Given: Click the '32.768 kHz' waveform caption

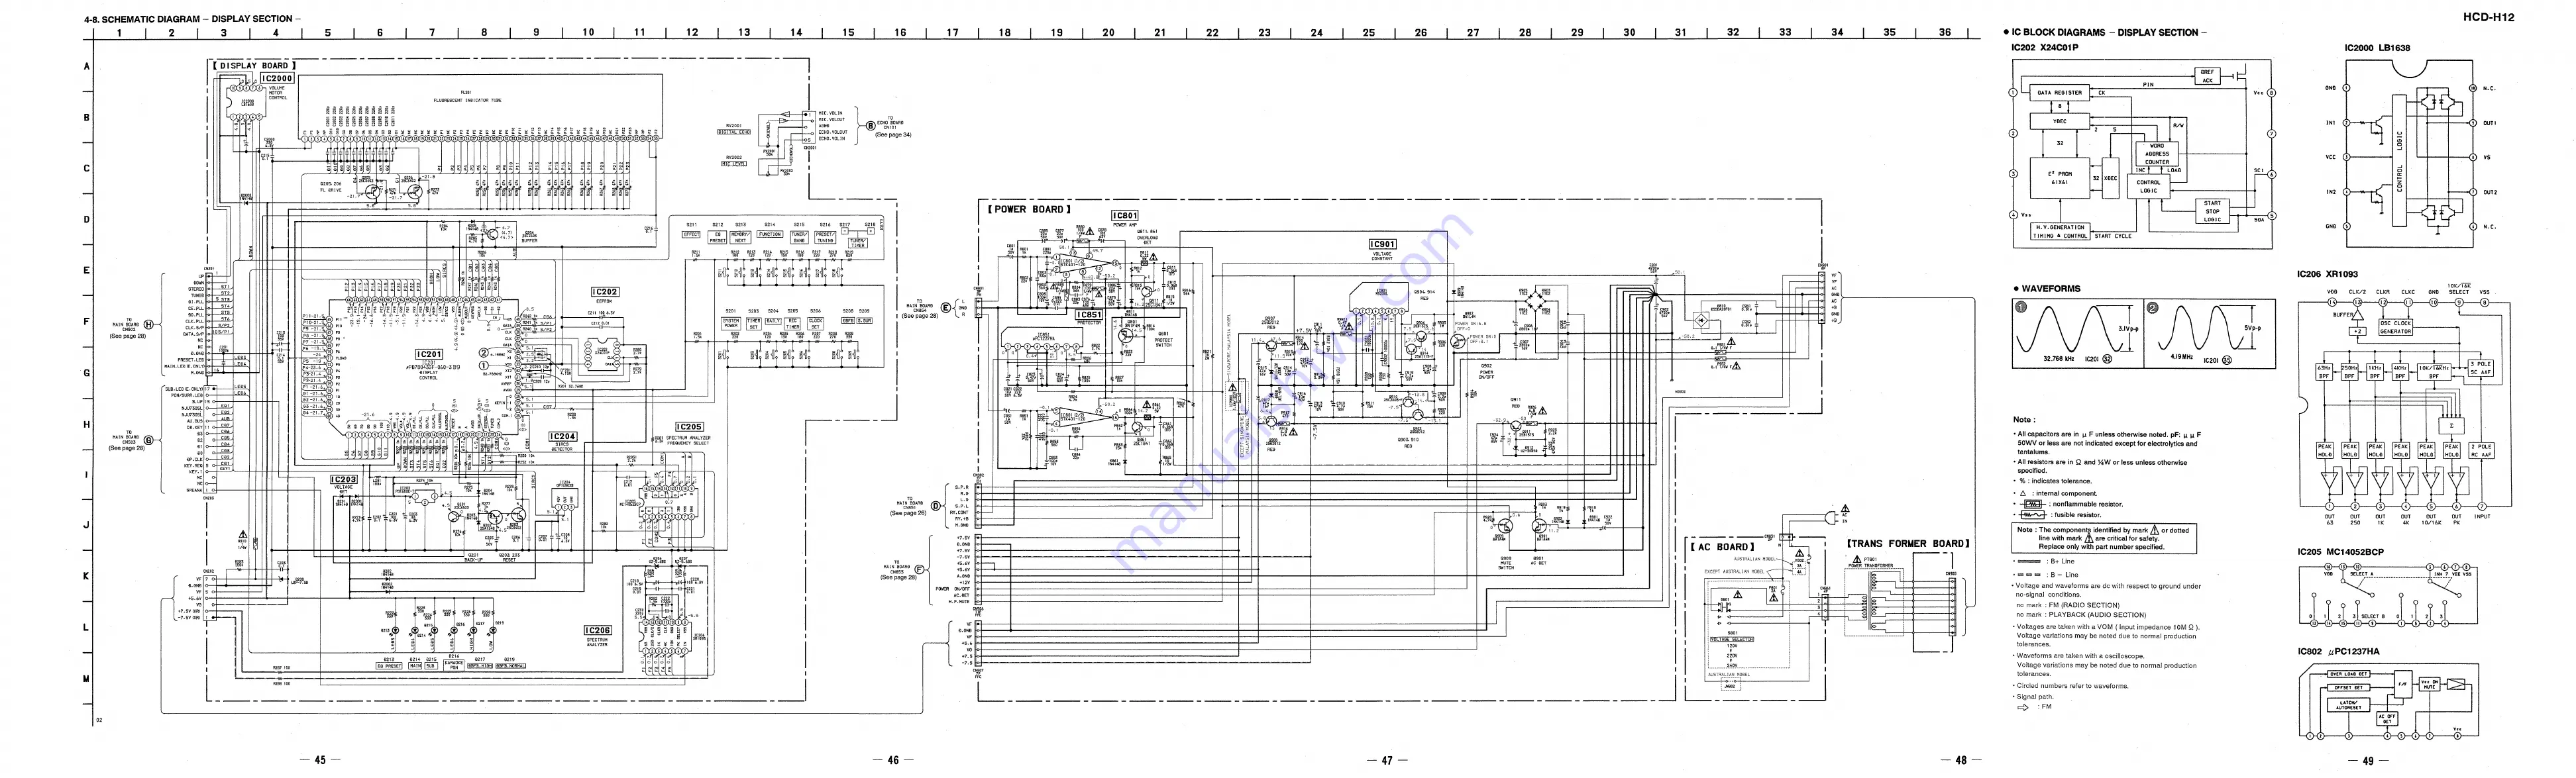Looking at the screenshot, I should pos(2059,358).
